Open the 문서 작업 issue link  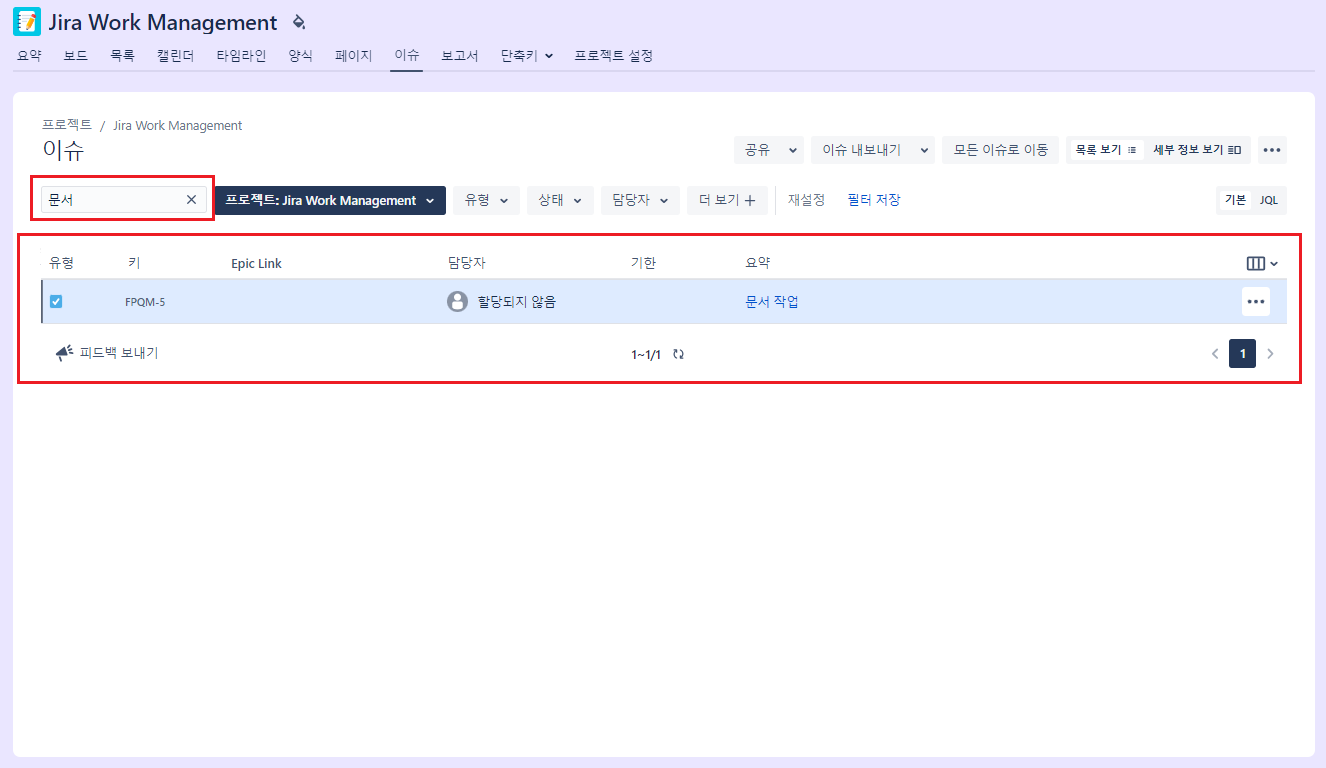click(x=772, y=302)
